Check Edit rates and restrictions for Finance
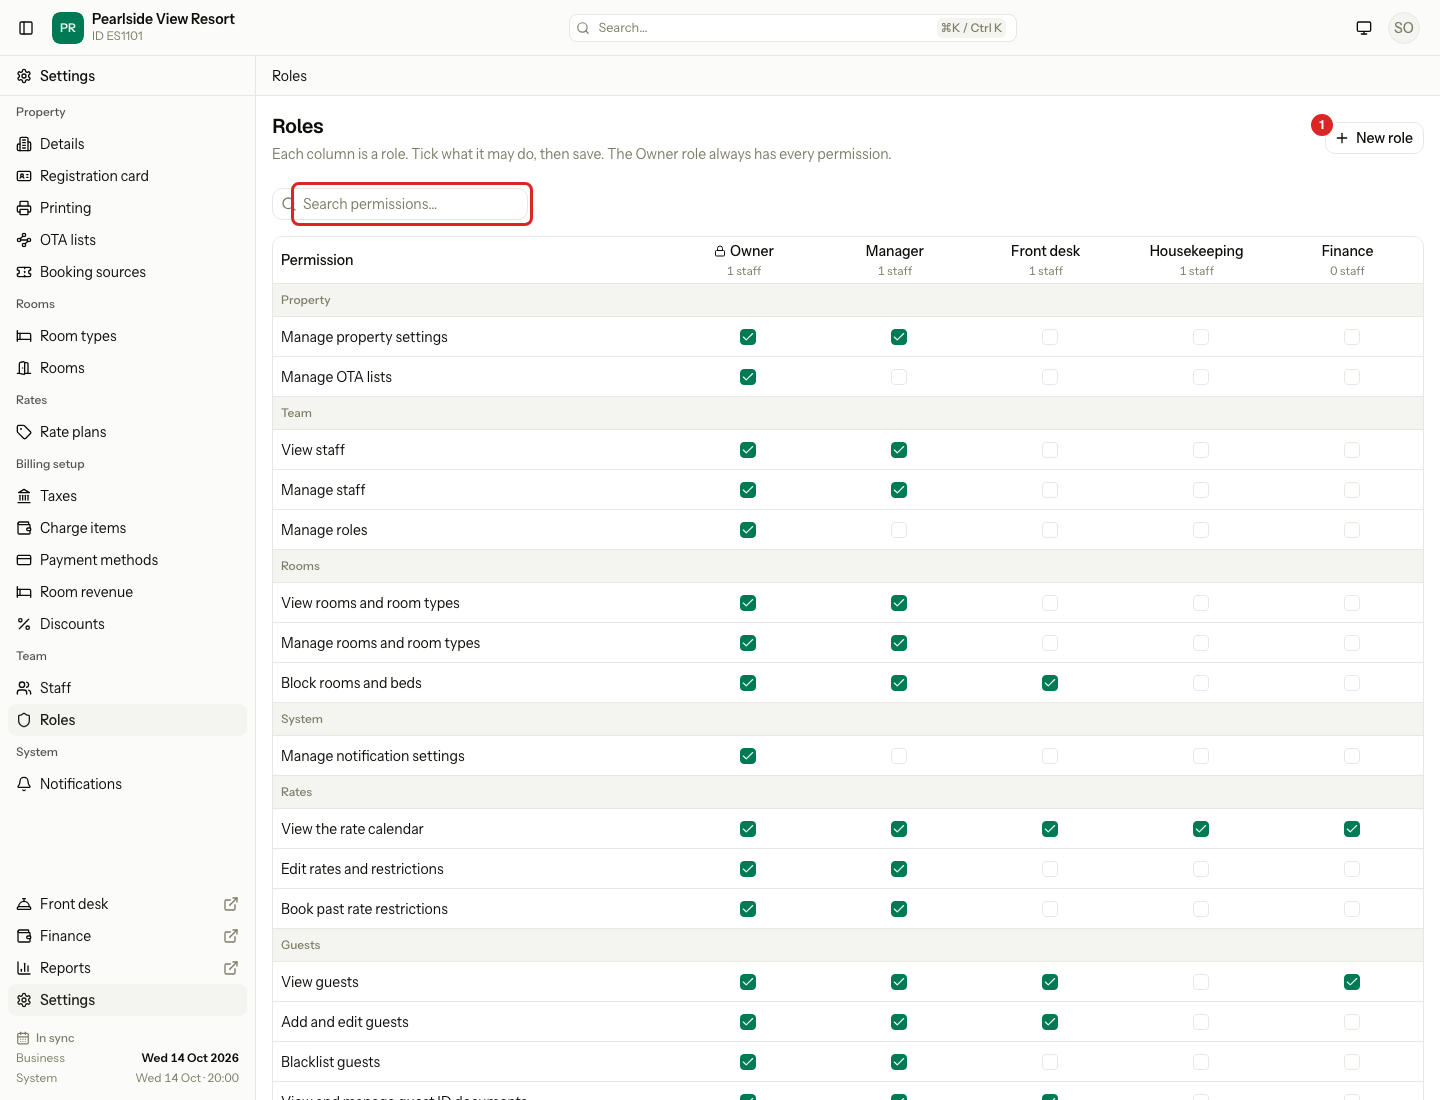The width and height of the screenshot is (1440, 1100). click(x=1352, y=869)
